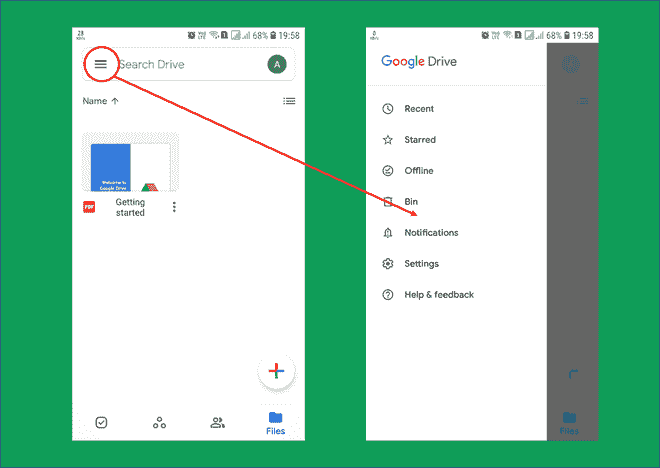Click the star icon beside Starred
The width and height of the screenshot is (660, 468).
pos(388,140)
